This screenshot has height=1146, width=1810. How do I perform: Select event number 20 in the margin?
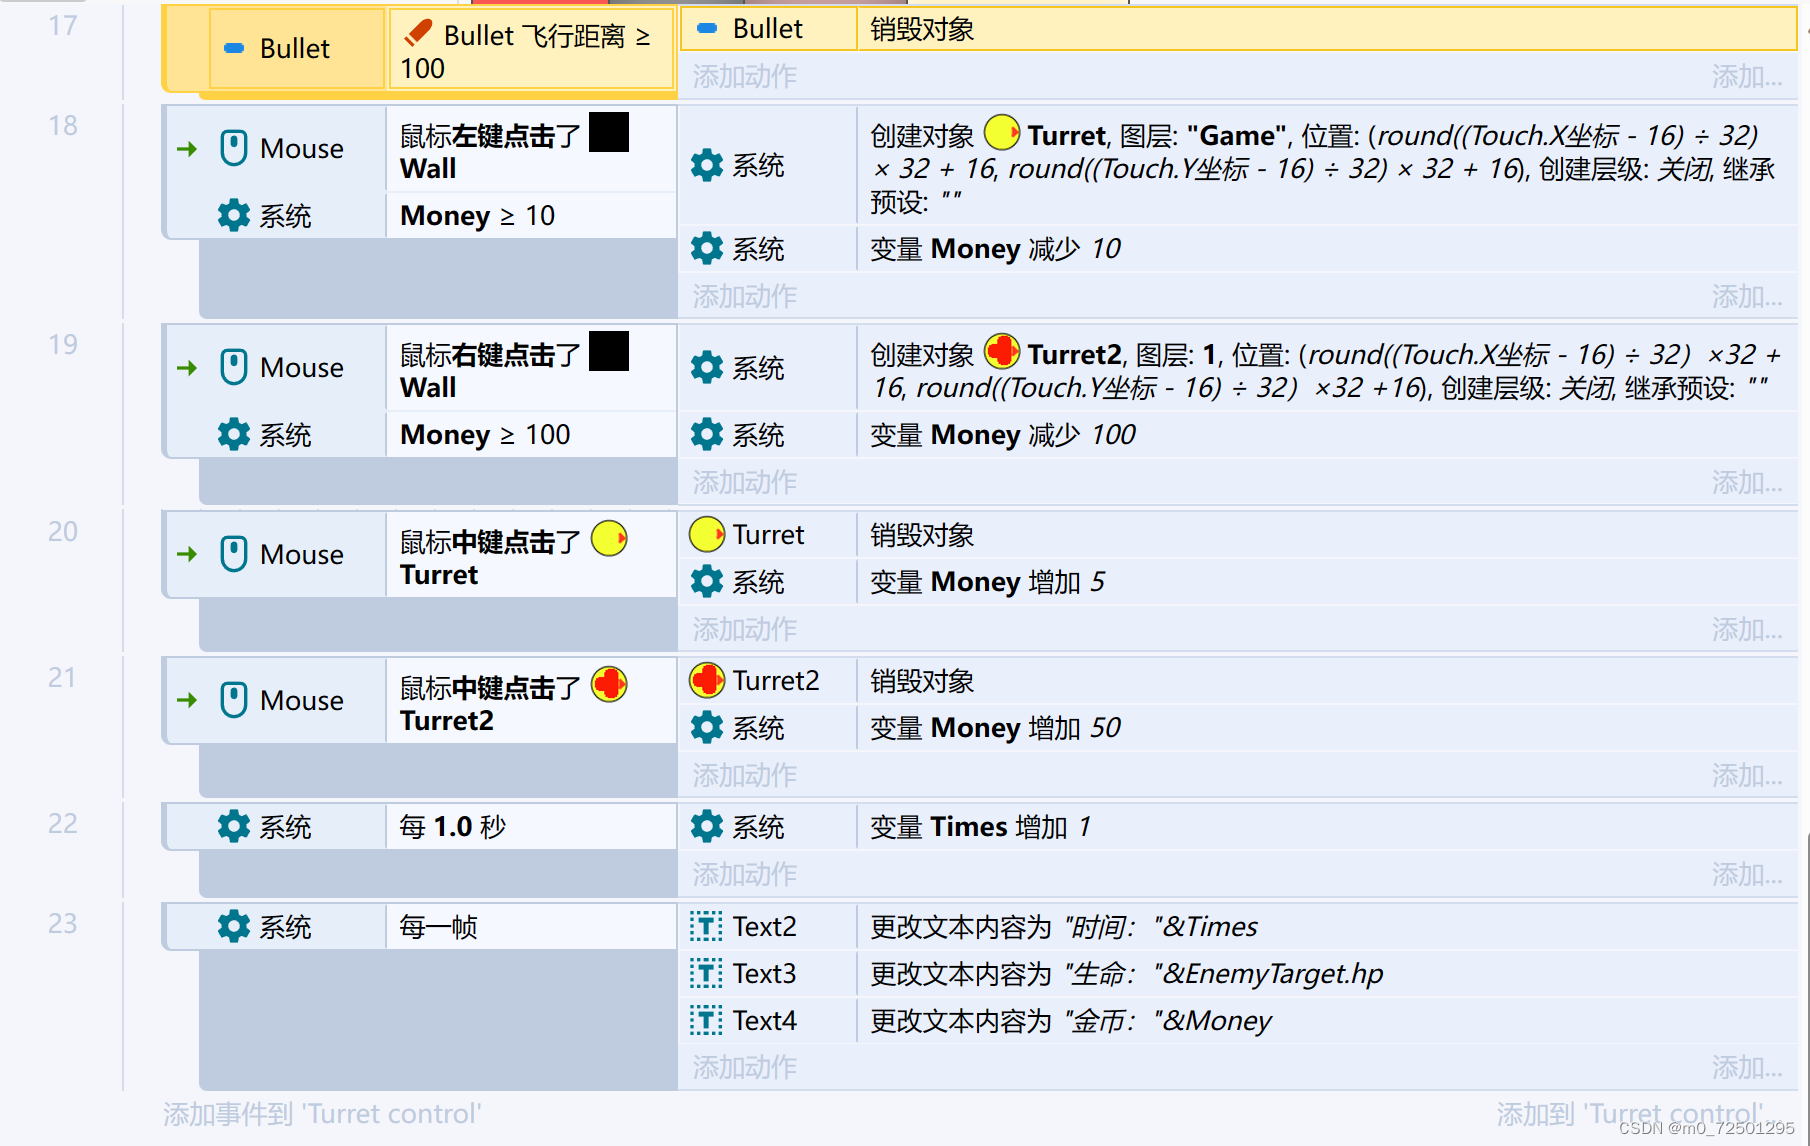point(61,531)
